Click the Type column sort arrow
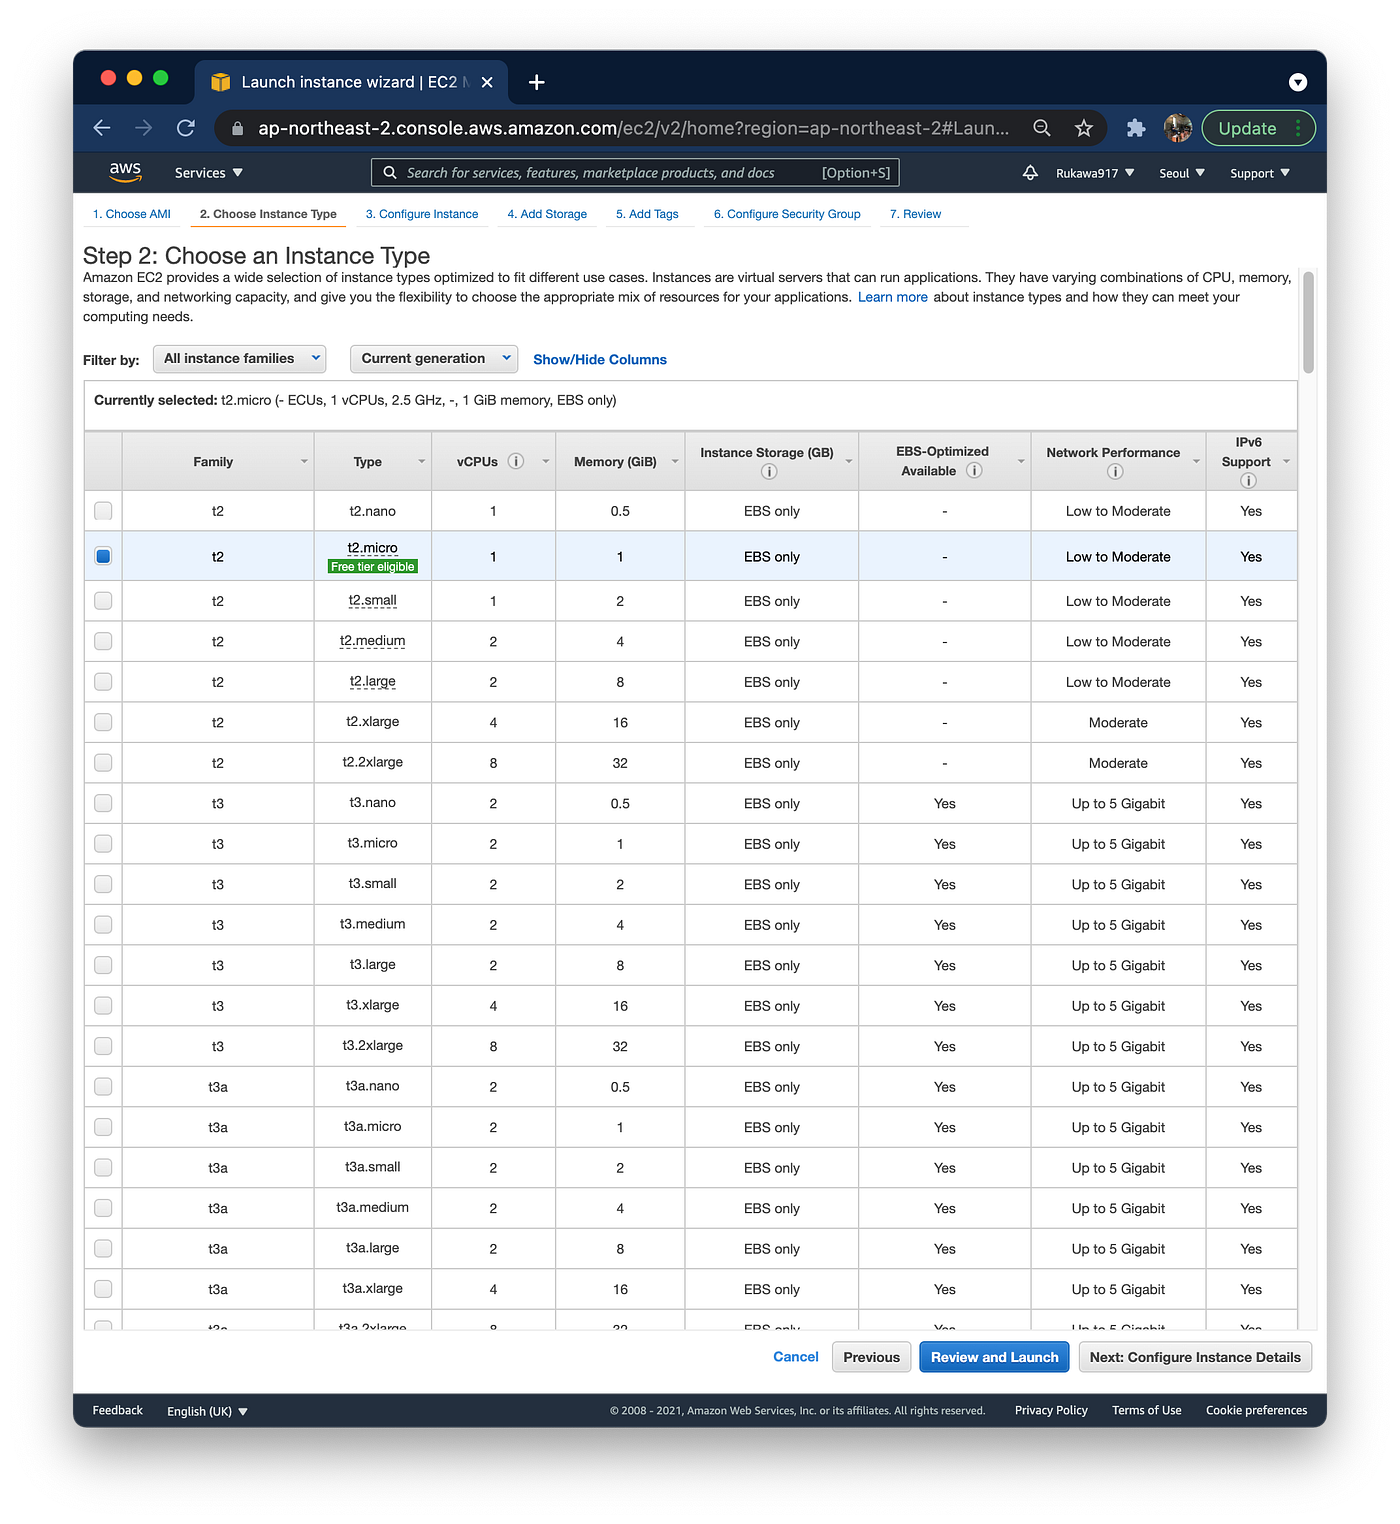 pyautogui.click(x=421, y=461)
